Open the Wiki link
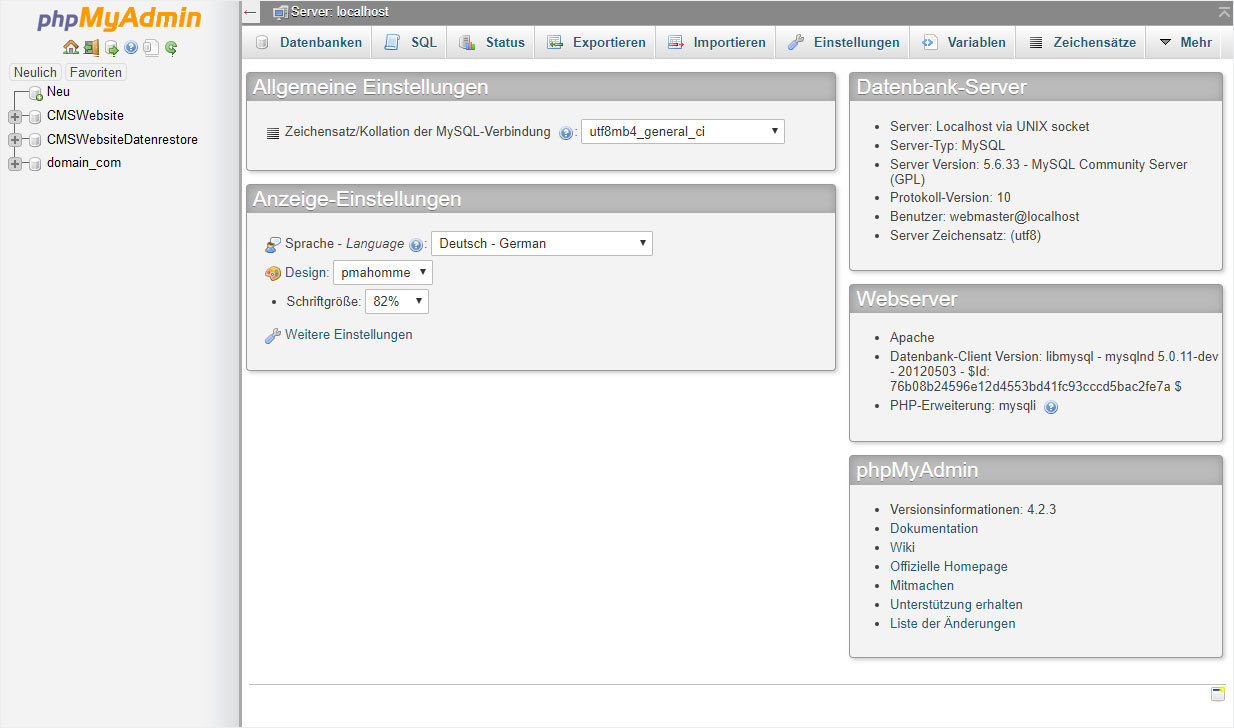 (902, 547)
